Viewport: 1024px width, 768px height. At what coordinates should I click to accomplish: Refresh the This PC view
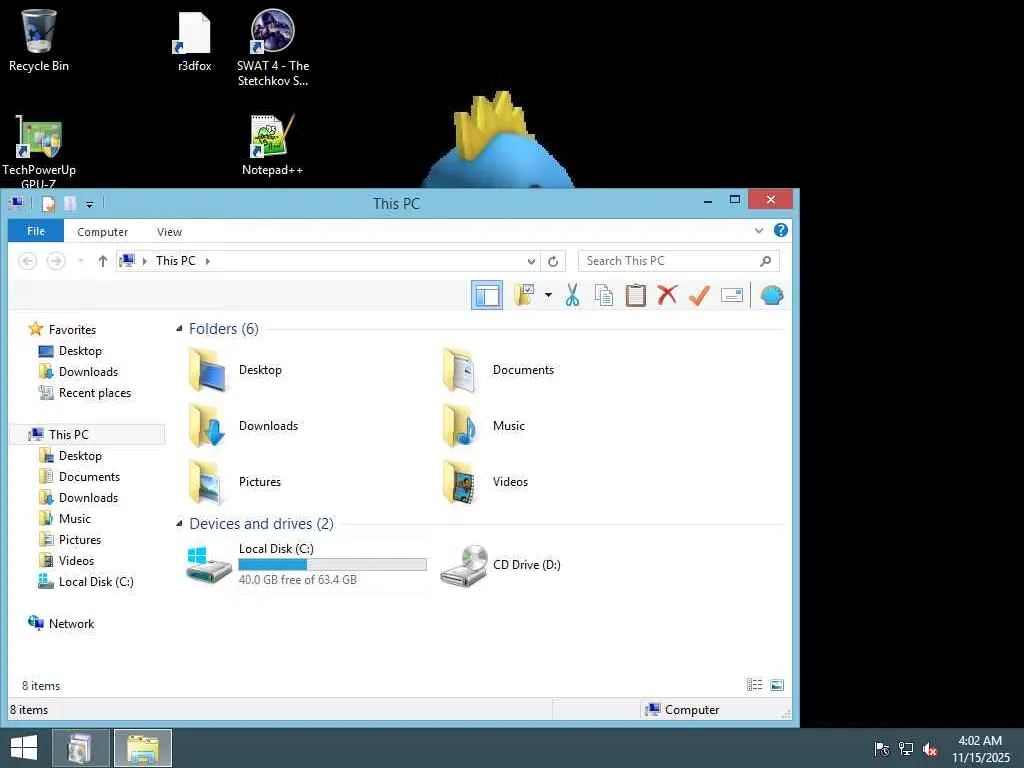(x=553, y=261)
